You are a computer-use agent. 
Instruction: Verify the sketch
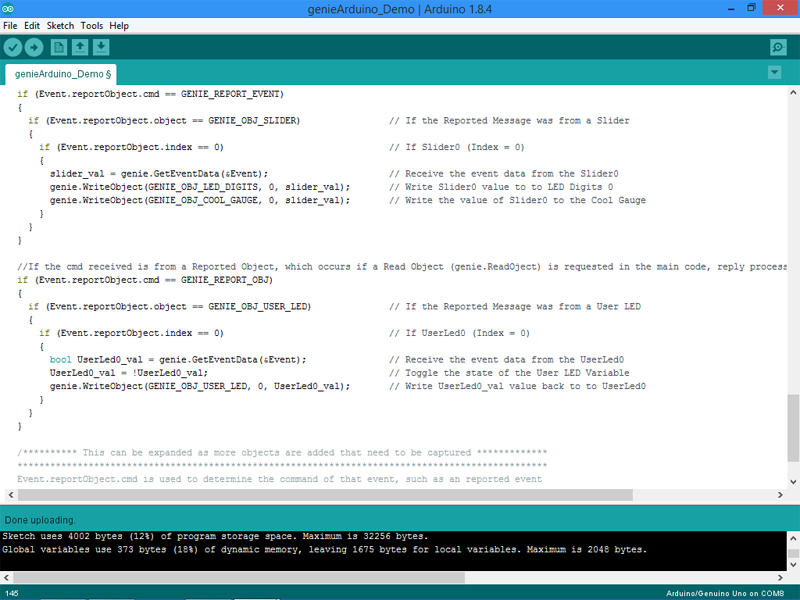pyautogui.click(x=13, y=46)
